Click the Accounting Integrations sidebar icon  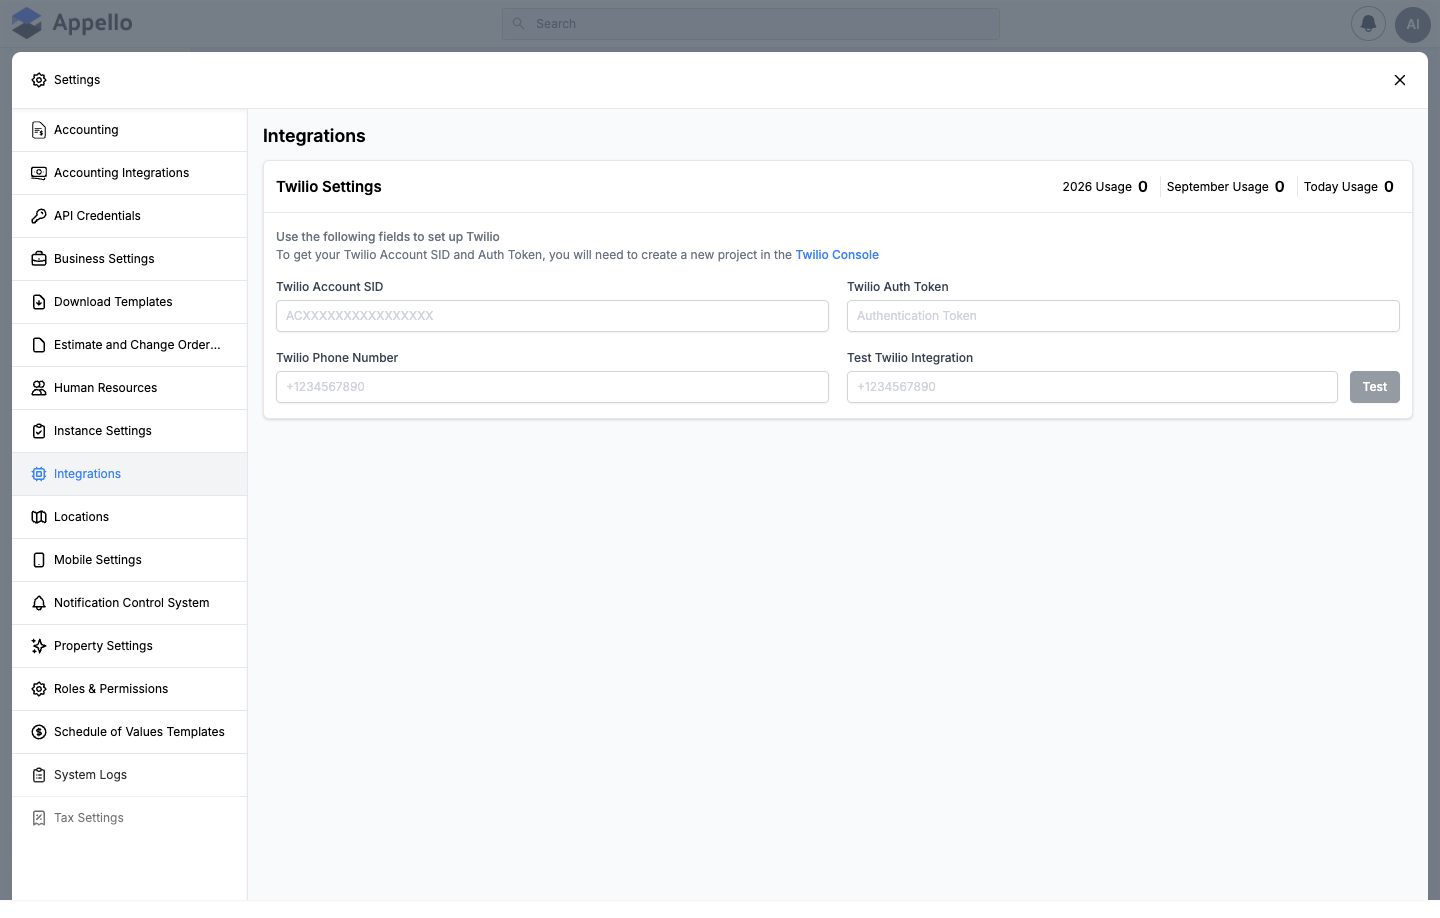click(x=39, y=173)
